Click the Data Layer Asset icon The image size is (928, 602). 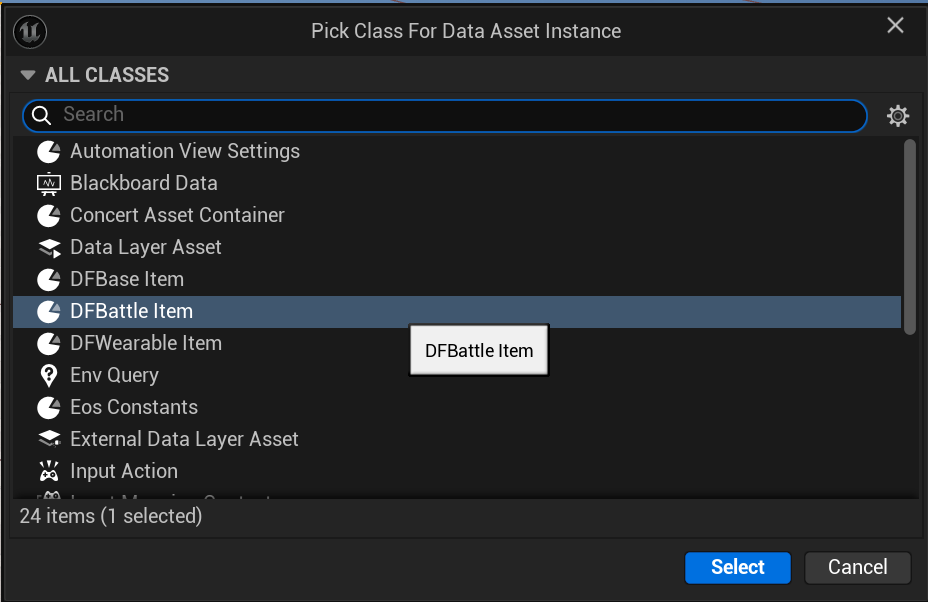[x=48, y=247]
